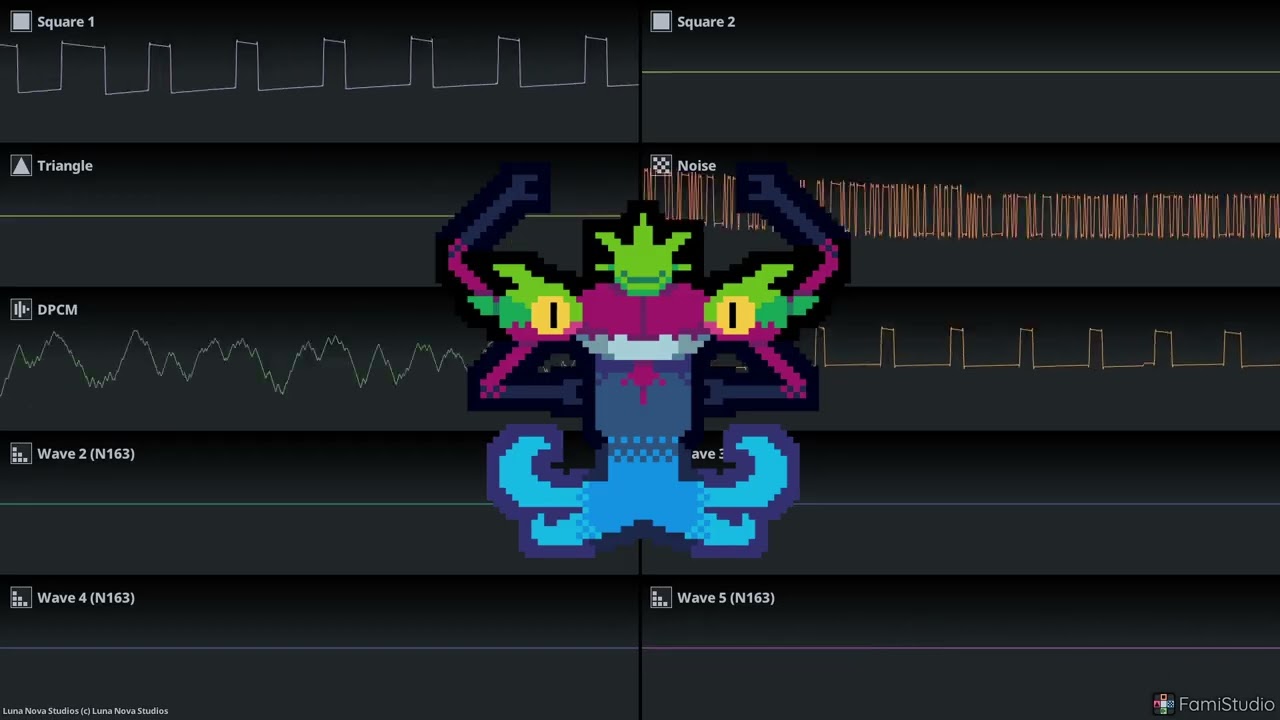Select the Triangle channel icon
The image size is (1280, 720).
click(x=21, y=166)
